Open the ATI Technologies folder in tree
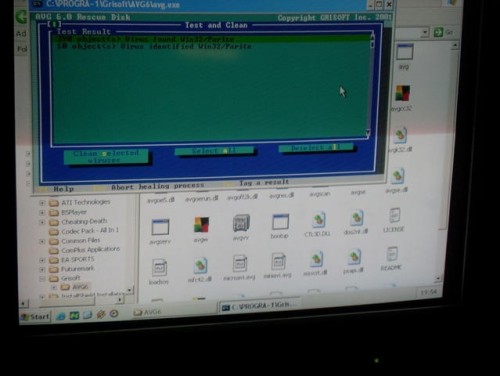 86,202
